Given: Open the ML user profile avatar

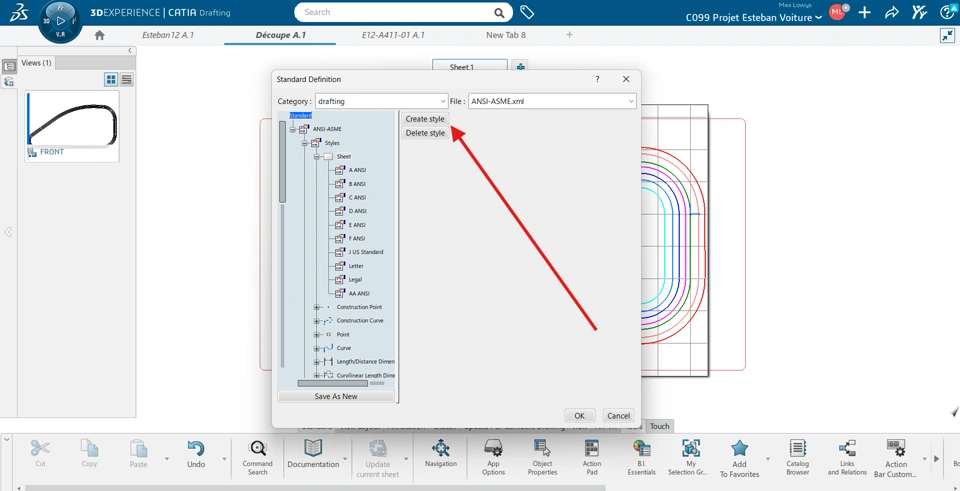Looking at the screenshot, I should 837,12.
